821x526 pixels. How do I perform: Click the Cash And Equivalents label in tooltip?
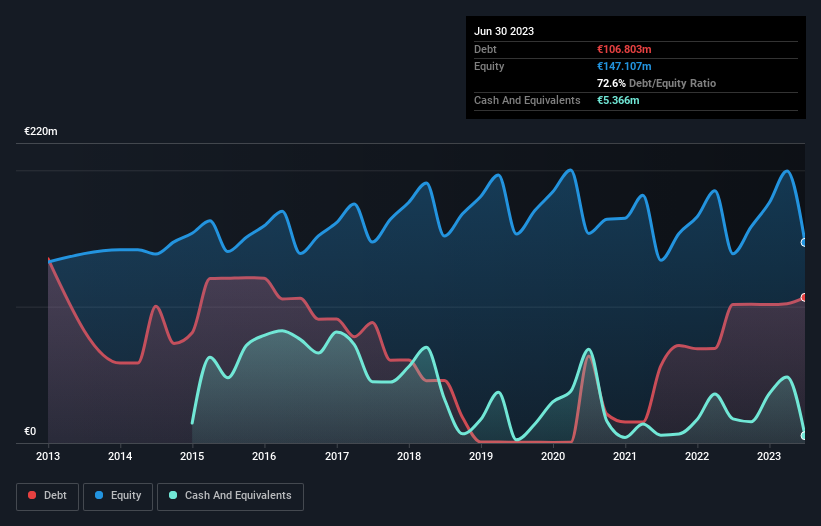click(x=527, y=100)
